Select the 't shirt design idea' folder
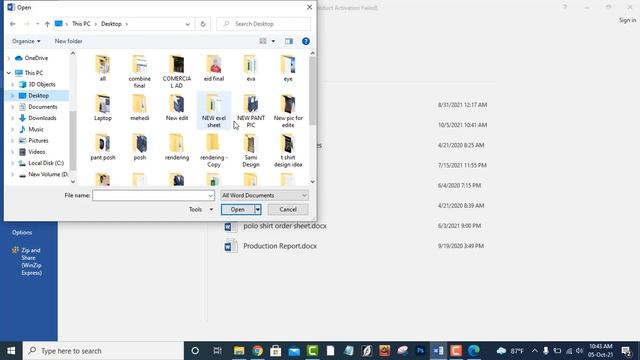 coord(288,150)
